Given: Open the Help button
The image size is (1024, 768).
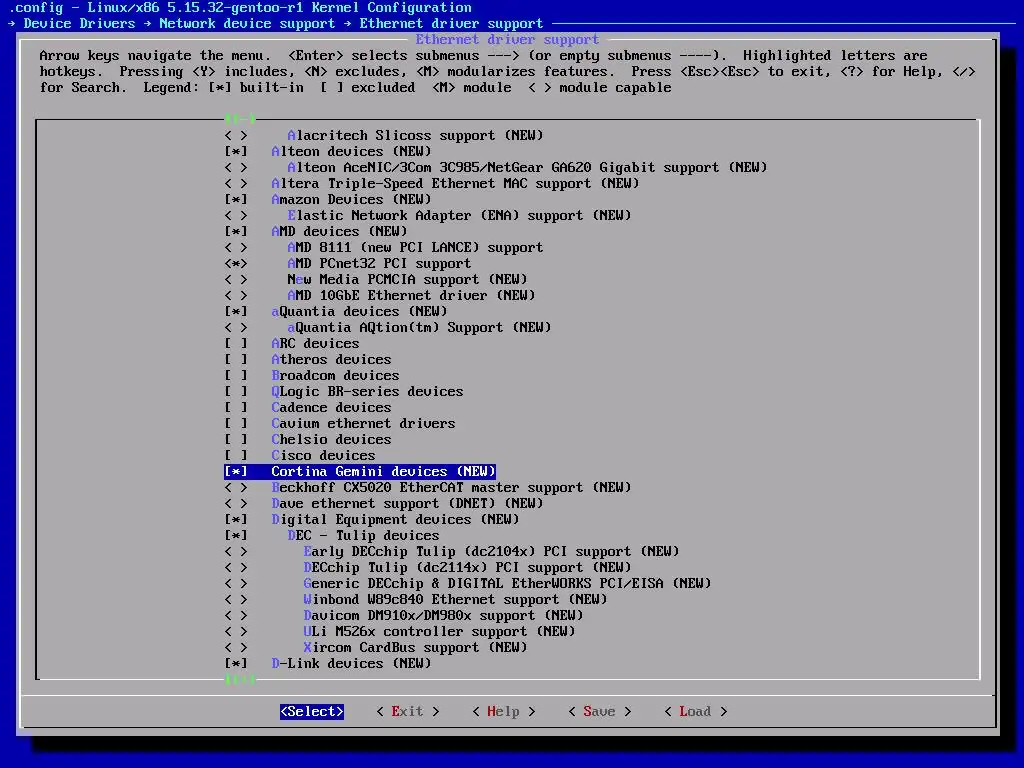Looking at the screenshot, I should (504, 711).
